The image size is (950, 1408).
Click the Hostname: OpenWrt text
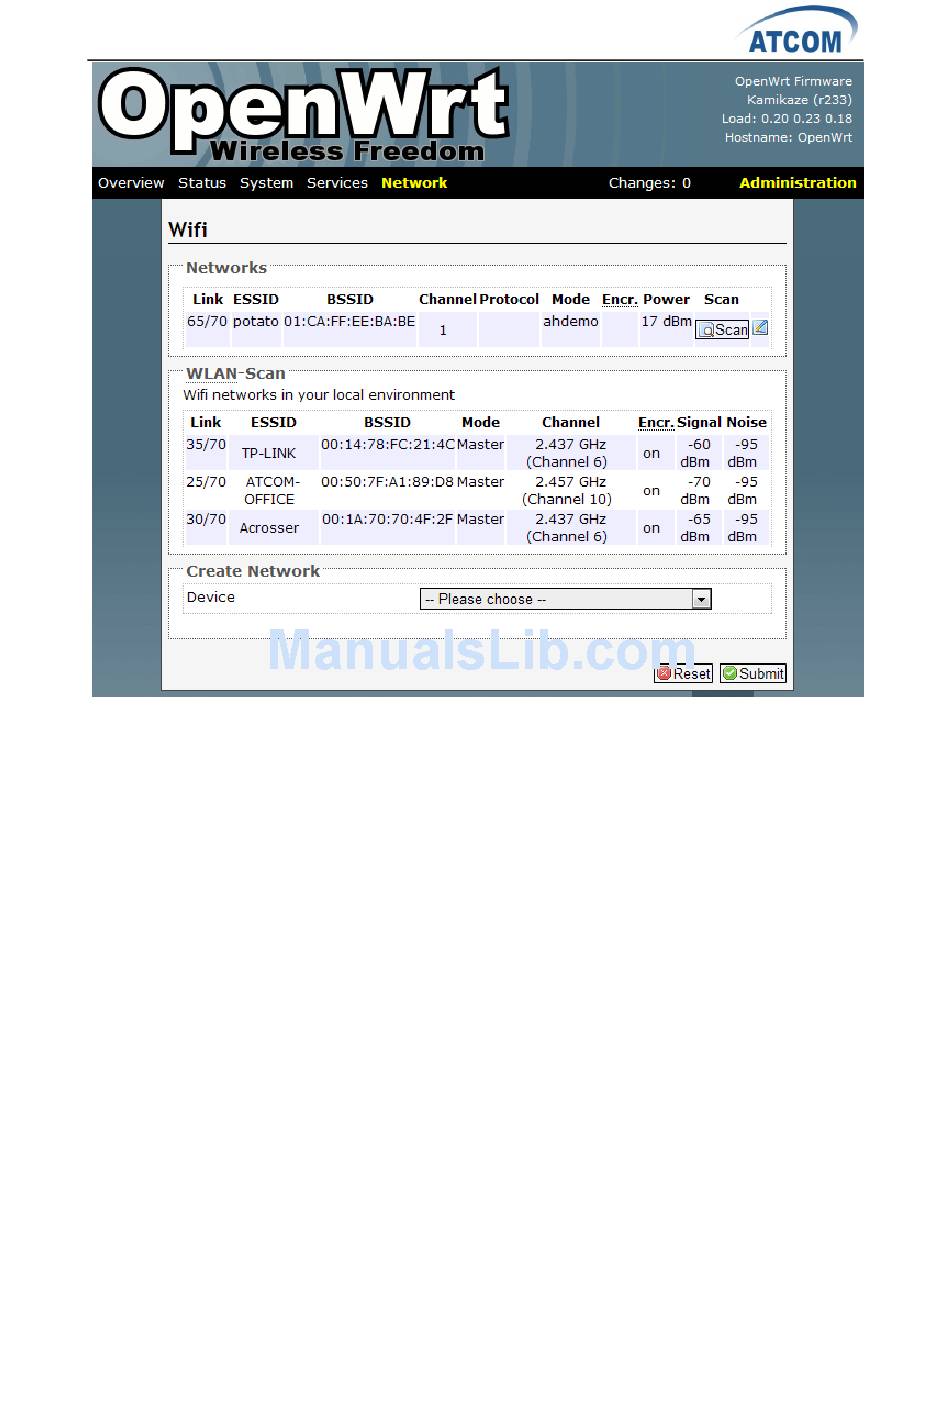788,138
